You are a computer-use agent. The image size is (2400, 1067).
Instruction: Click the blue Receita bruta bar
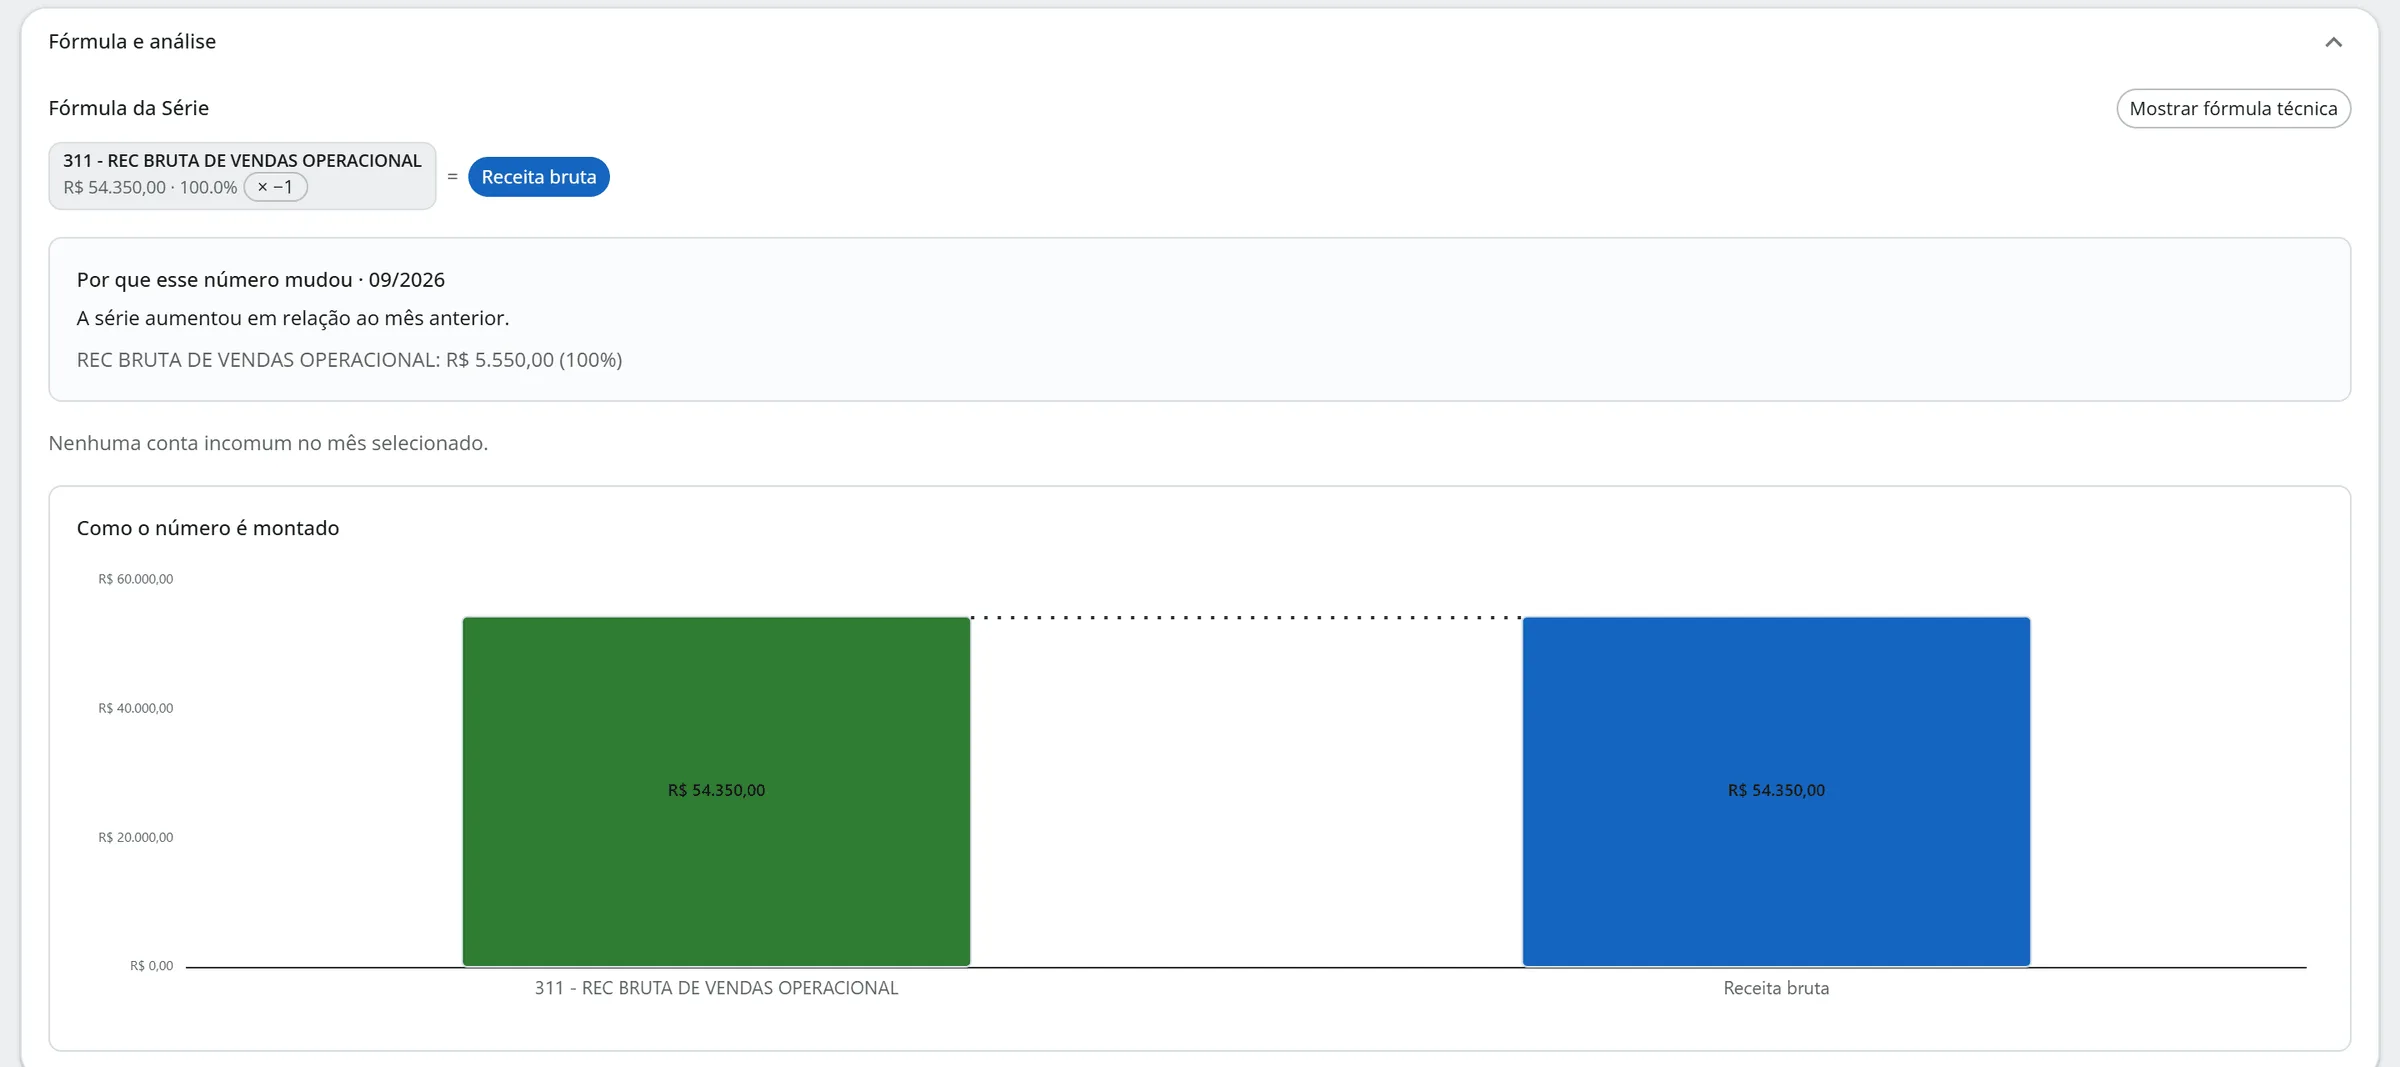point(1776,792)
